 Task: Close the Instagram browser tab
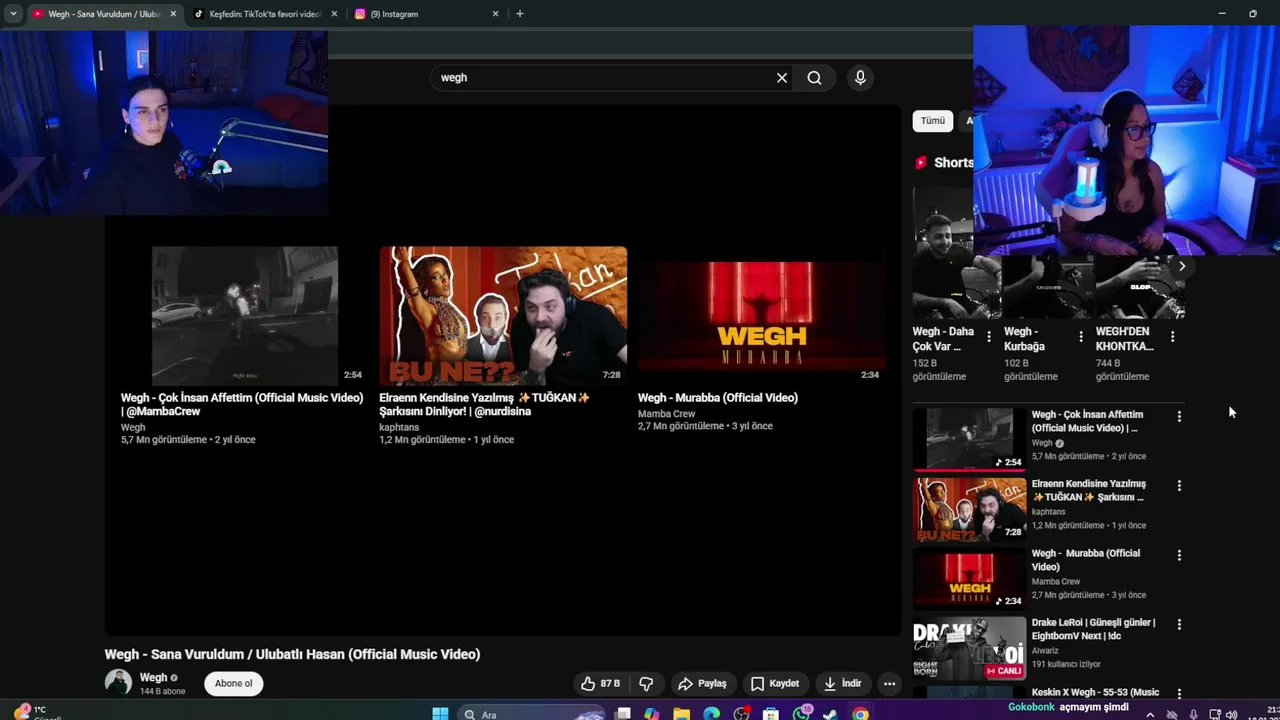tap(495, 14)
